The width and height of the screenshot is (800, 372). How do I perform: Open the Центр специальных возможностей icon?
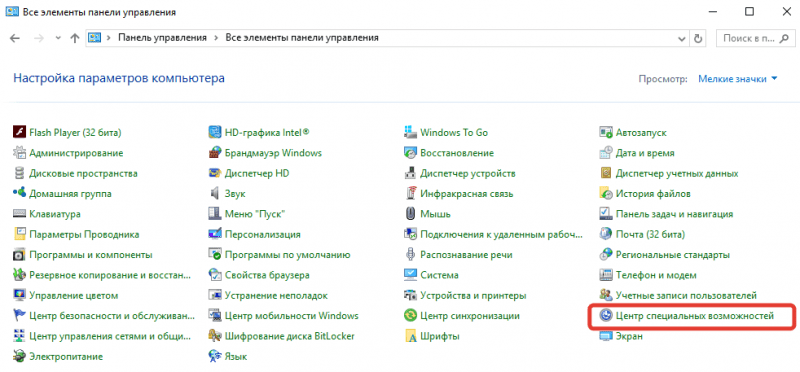606,316
